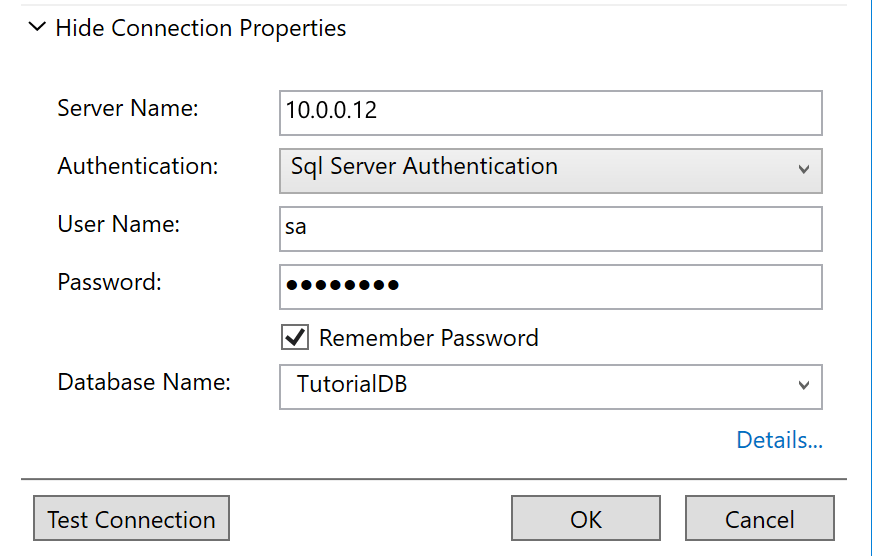
Task: Click into the User Name field
Action: point(550,229)
